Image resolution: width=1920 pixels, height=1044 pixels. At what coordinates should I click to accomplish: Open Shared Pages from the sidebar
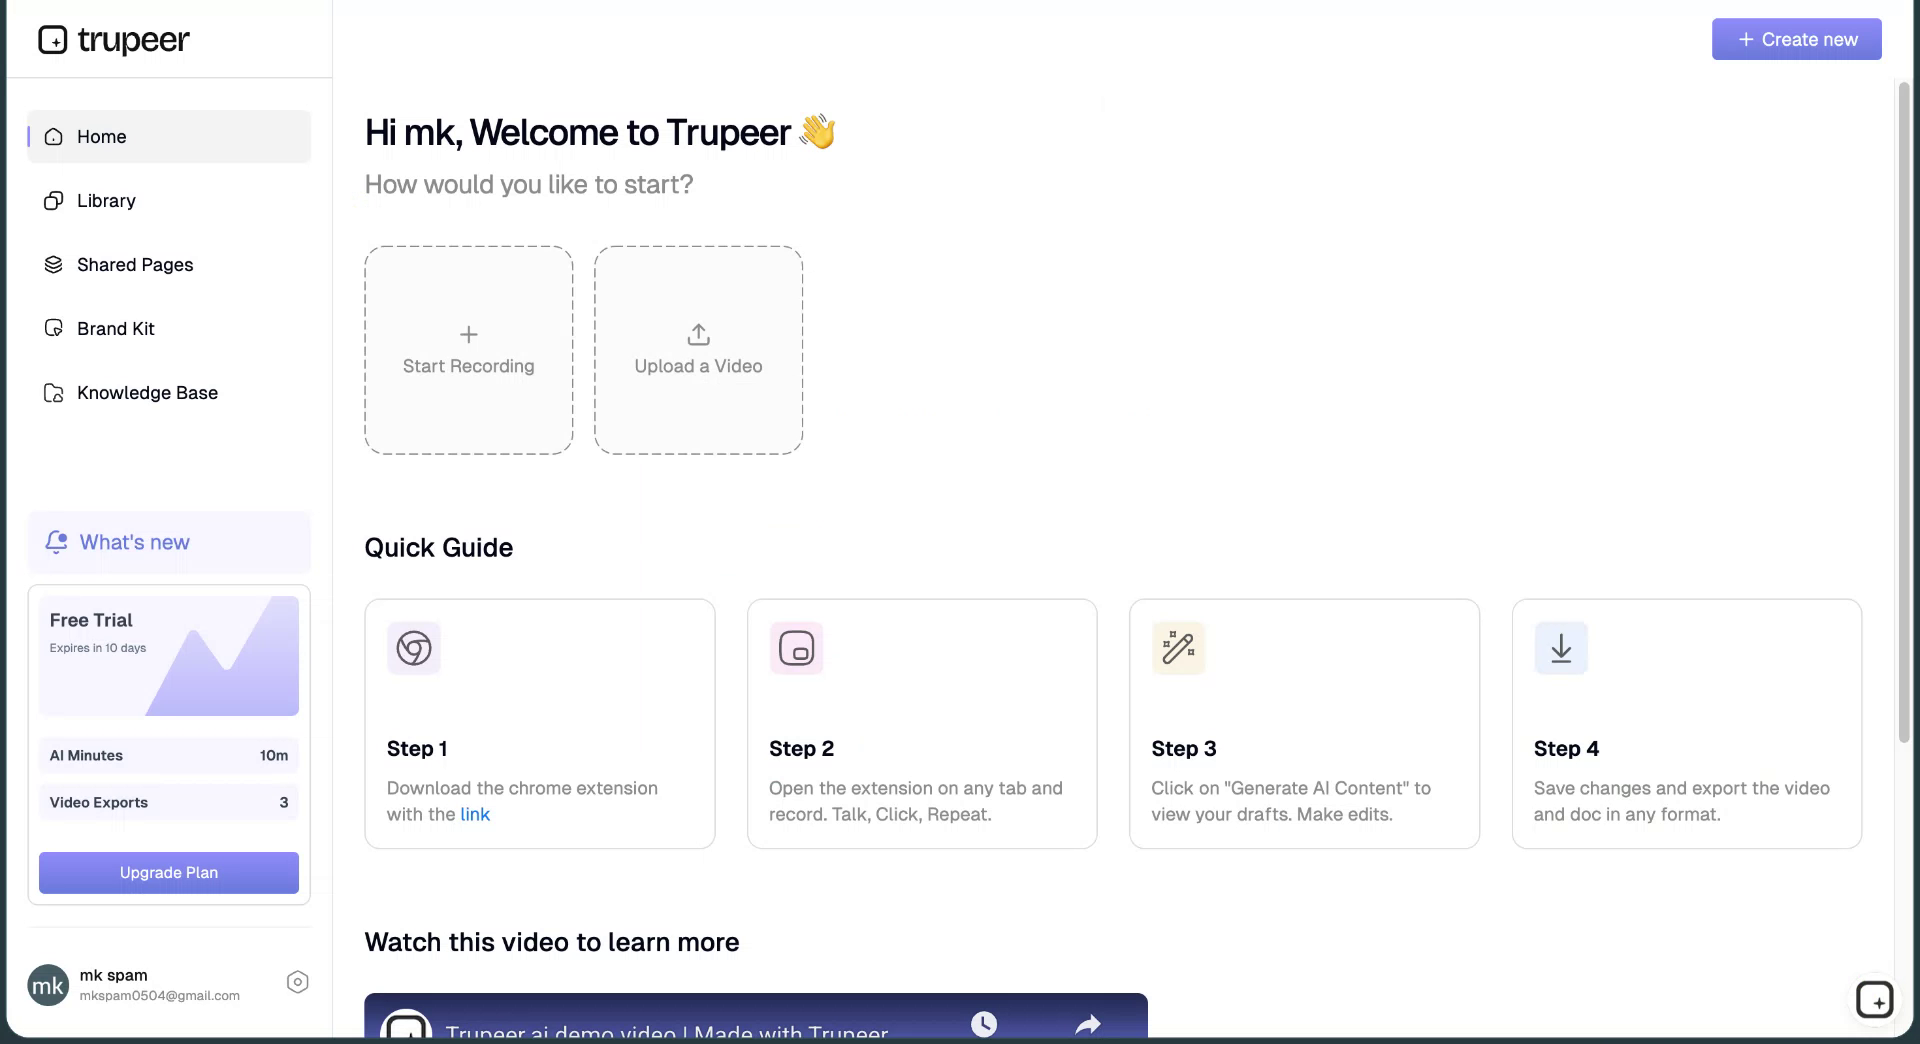(x=135, y=265)
